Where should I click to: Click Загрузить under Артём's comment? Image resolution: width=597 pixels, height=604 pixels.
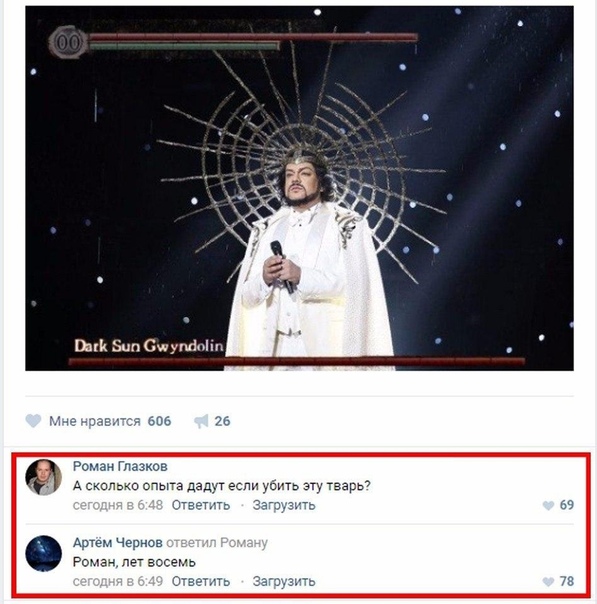tap(284, 581)
